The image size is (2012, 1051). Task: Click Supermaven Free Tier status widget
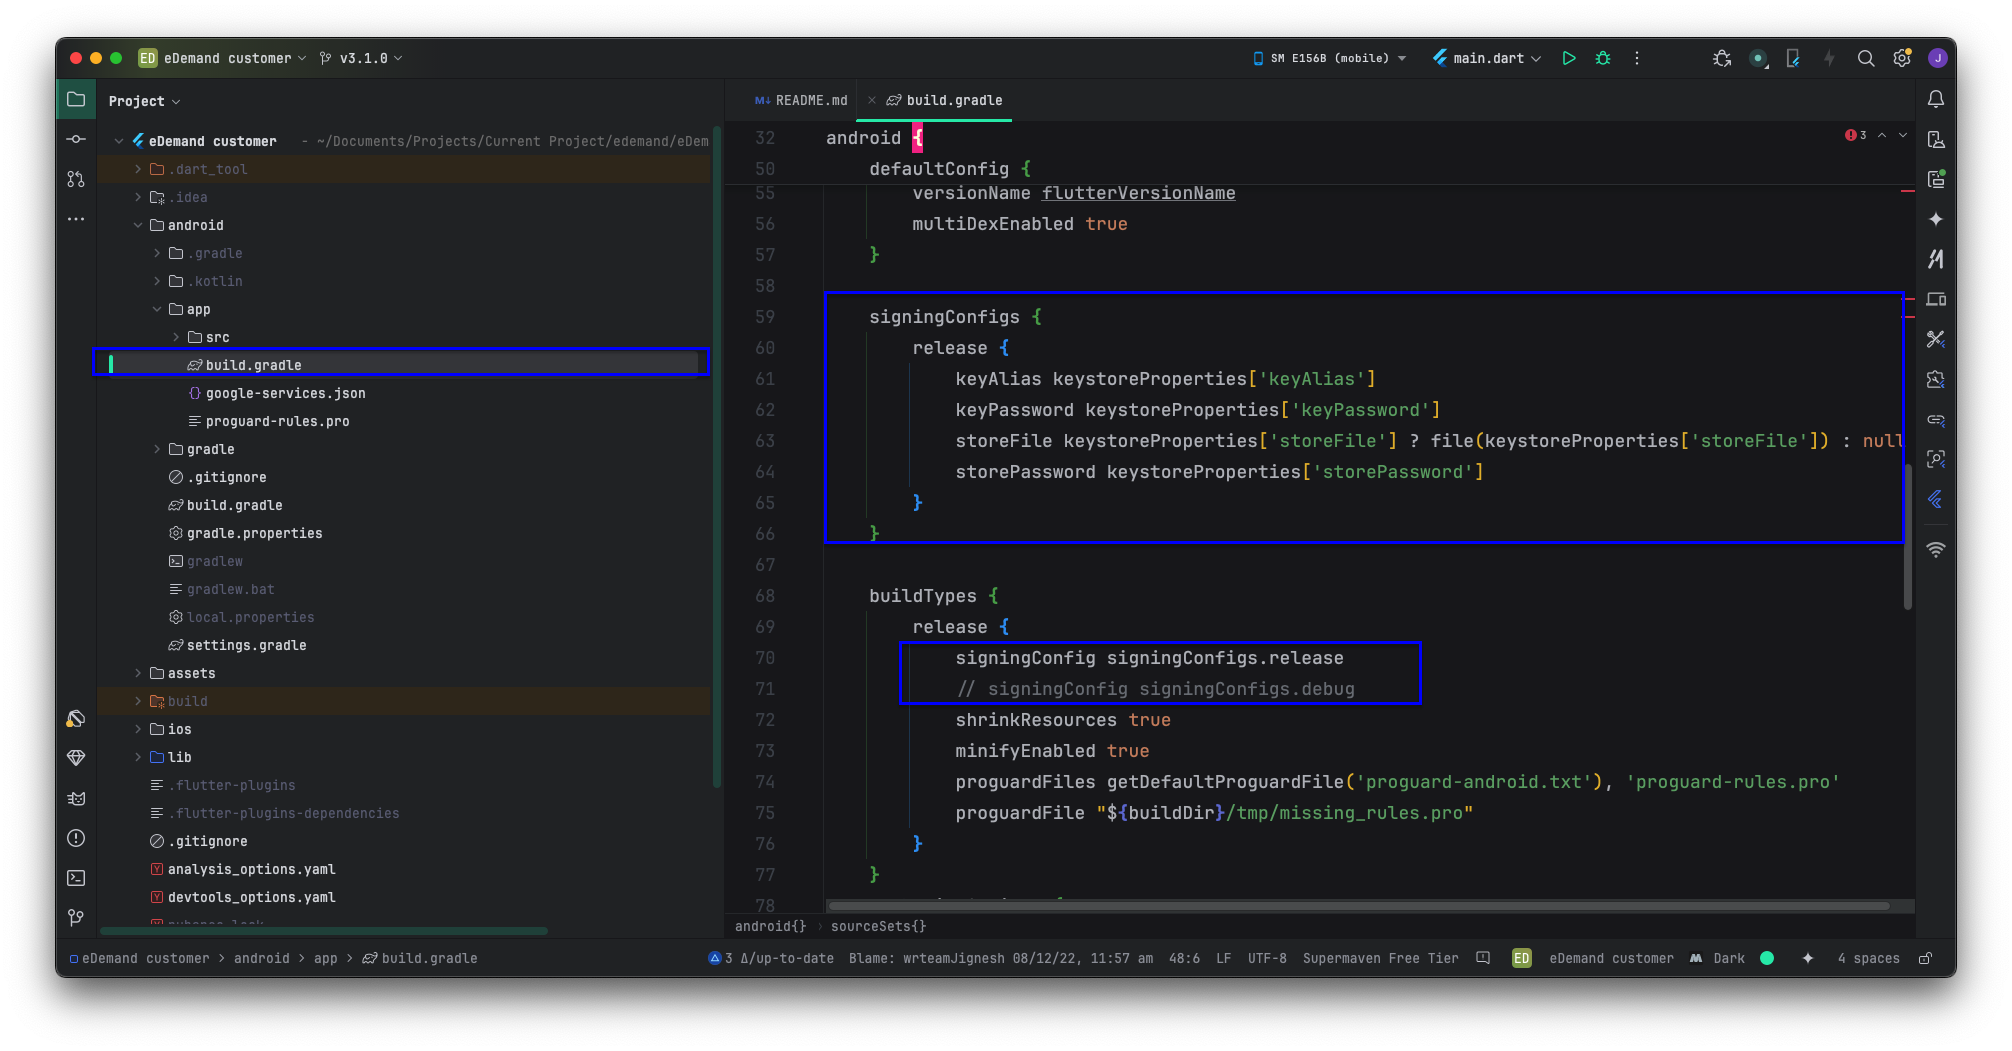(x=1380, y=958)
